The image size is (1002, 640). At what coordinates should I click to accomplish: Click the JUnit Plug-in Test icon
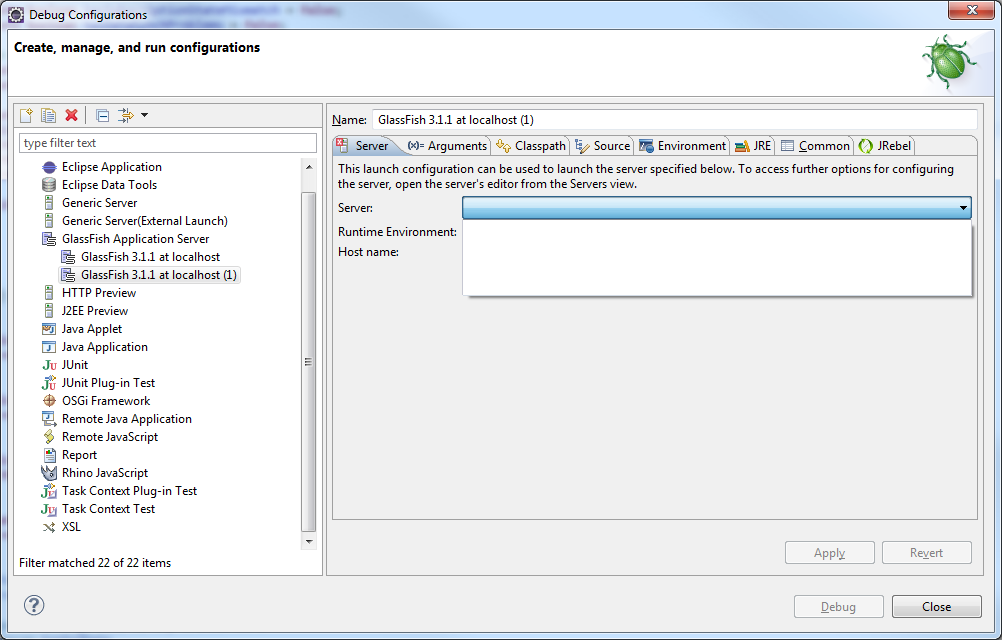click(49, 383)
